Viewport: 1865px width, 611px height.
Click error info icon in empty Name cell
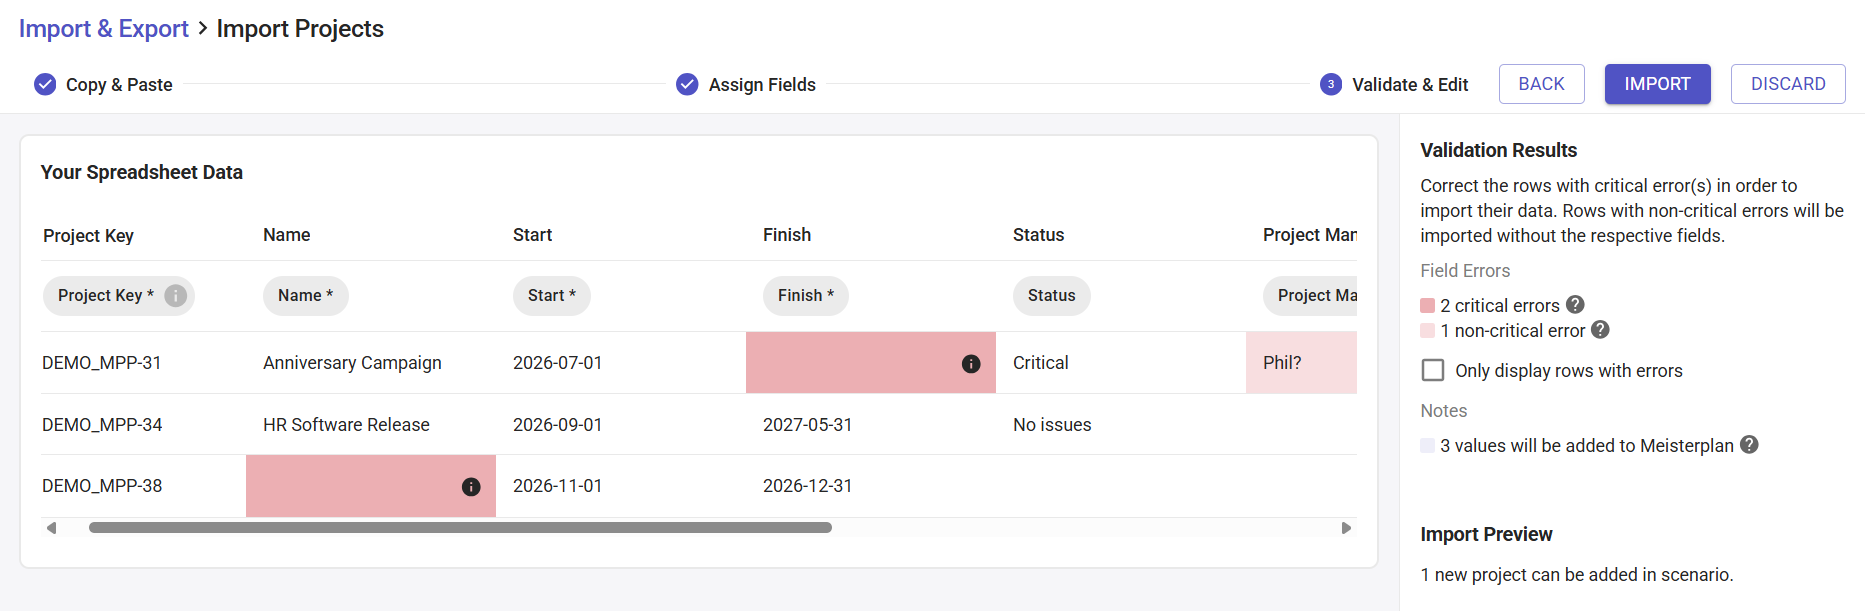(x=471, y=487)
